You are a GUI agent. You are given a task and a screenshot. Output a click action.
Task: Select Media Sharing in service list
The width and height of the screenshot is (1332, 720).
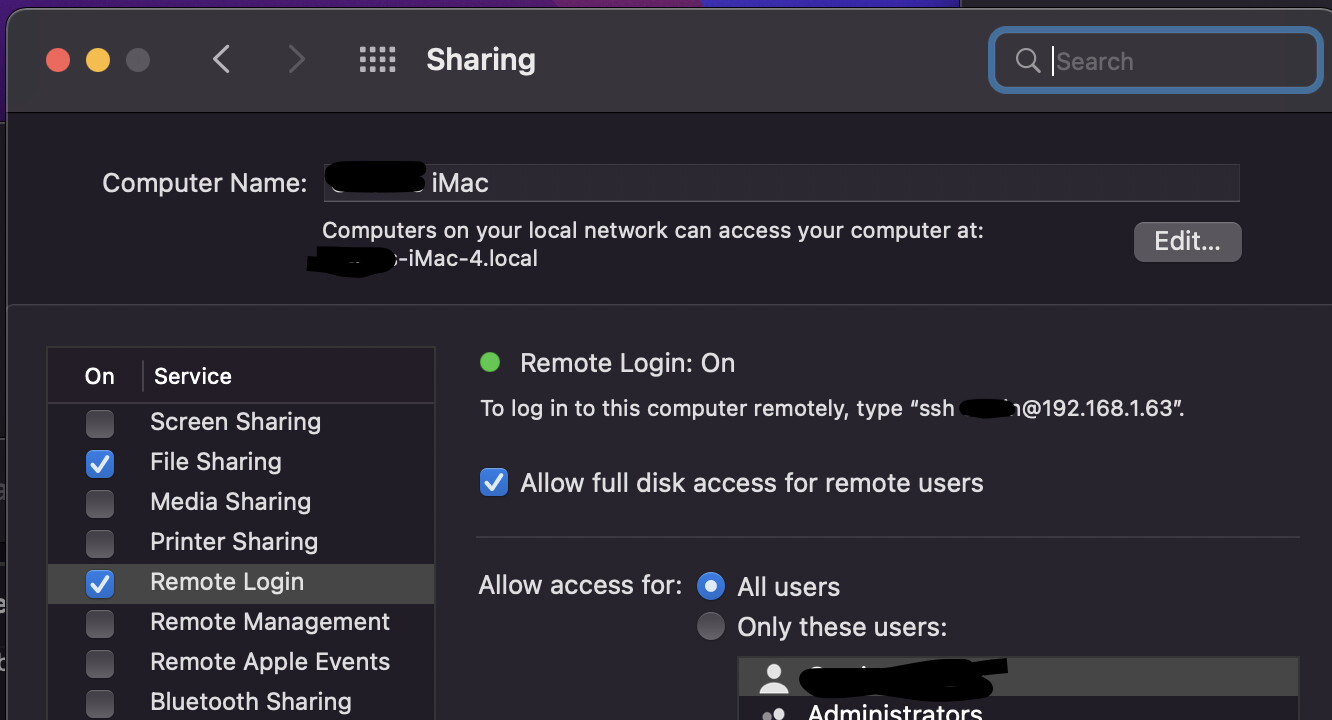pos(241,502)
